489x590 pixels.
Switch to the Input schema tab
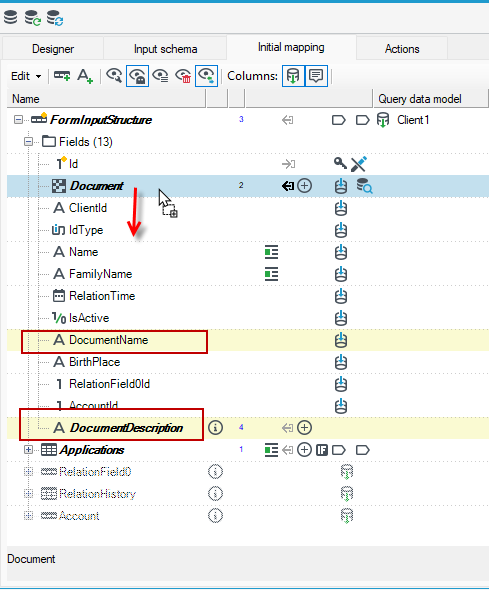[x=166, y=49]
